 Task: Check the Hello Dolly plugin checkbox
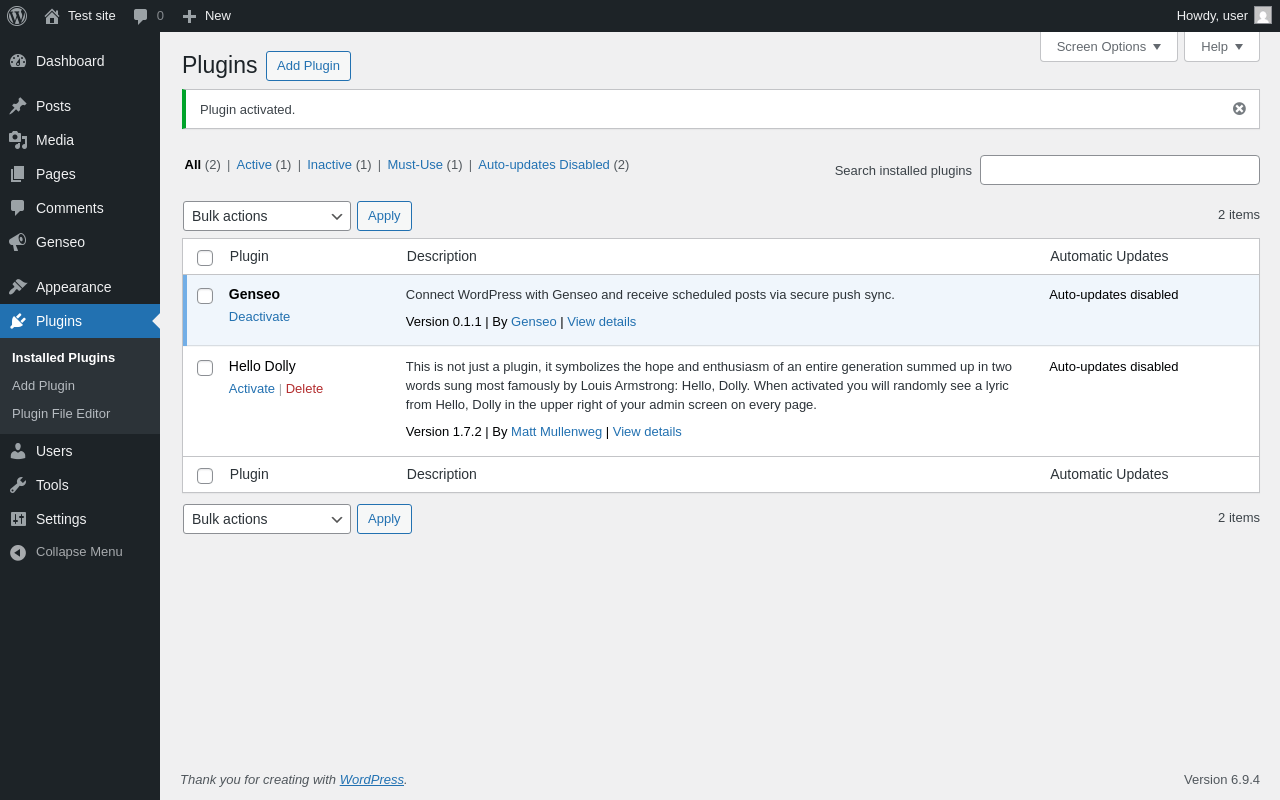click(x=205, y=368)
